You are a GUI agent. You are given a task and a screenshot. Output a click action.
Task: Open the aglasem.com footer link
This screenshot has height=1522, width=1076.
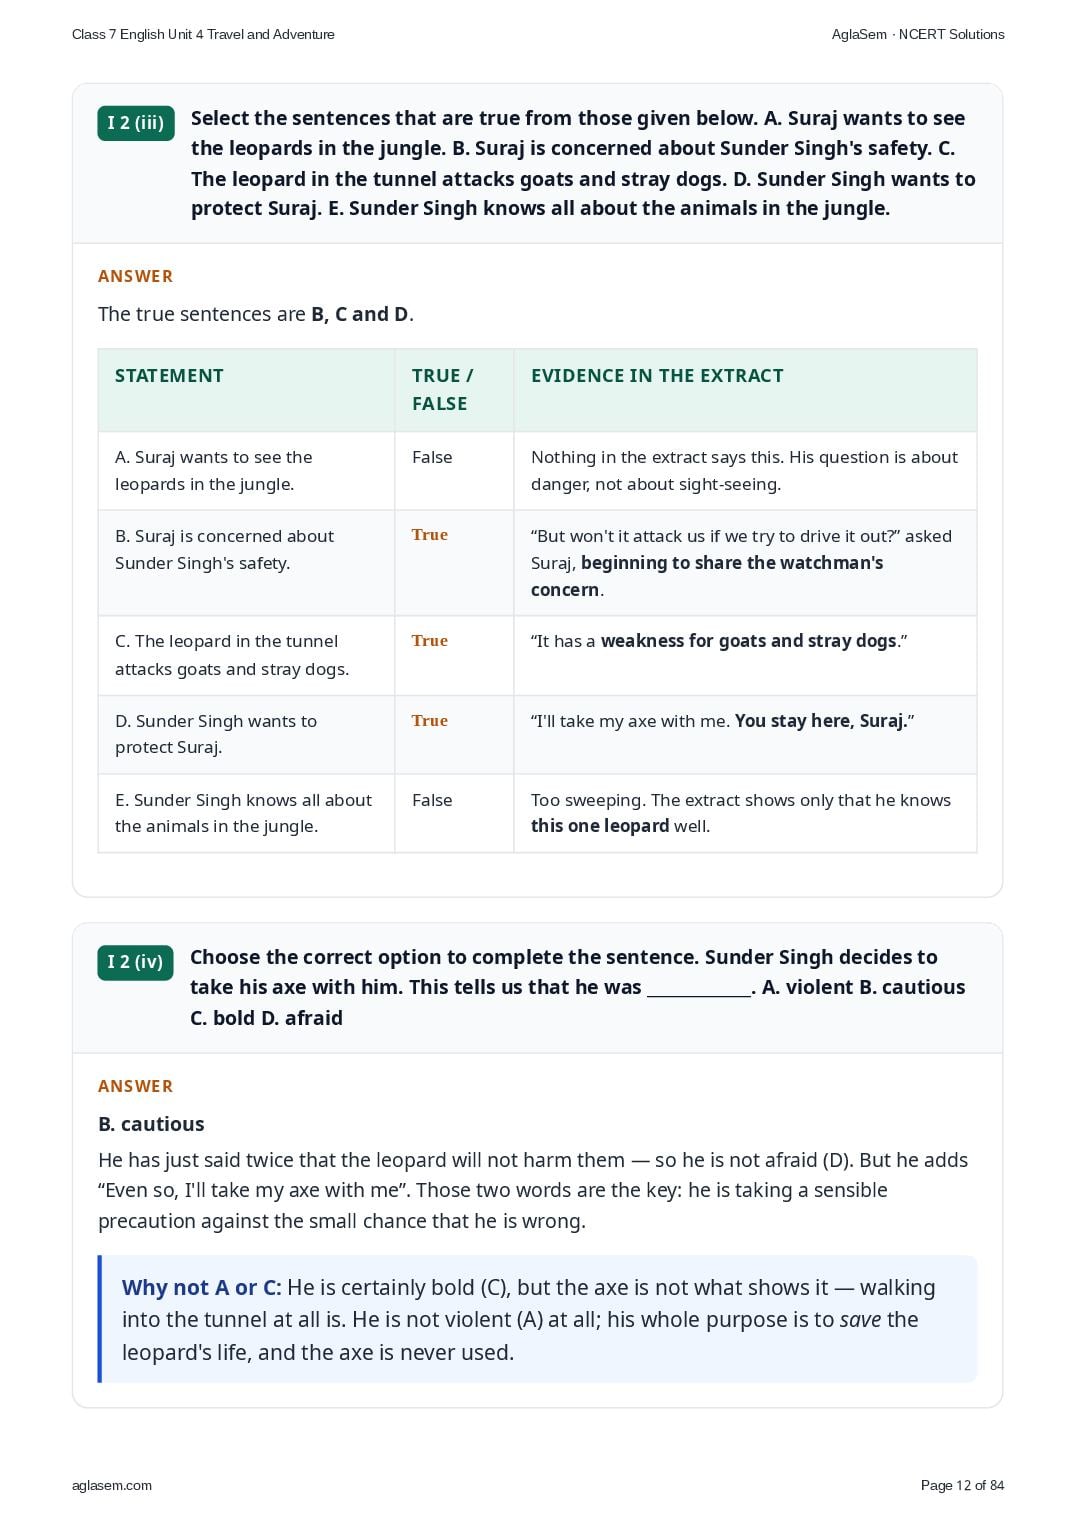[112, 1485]
